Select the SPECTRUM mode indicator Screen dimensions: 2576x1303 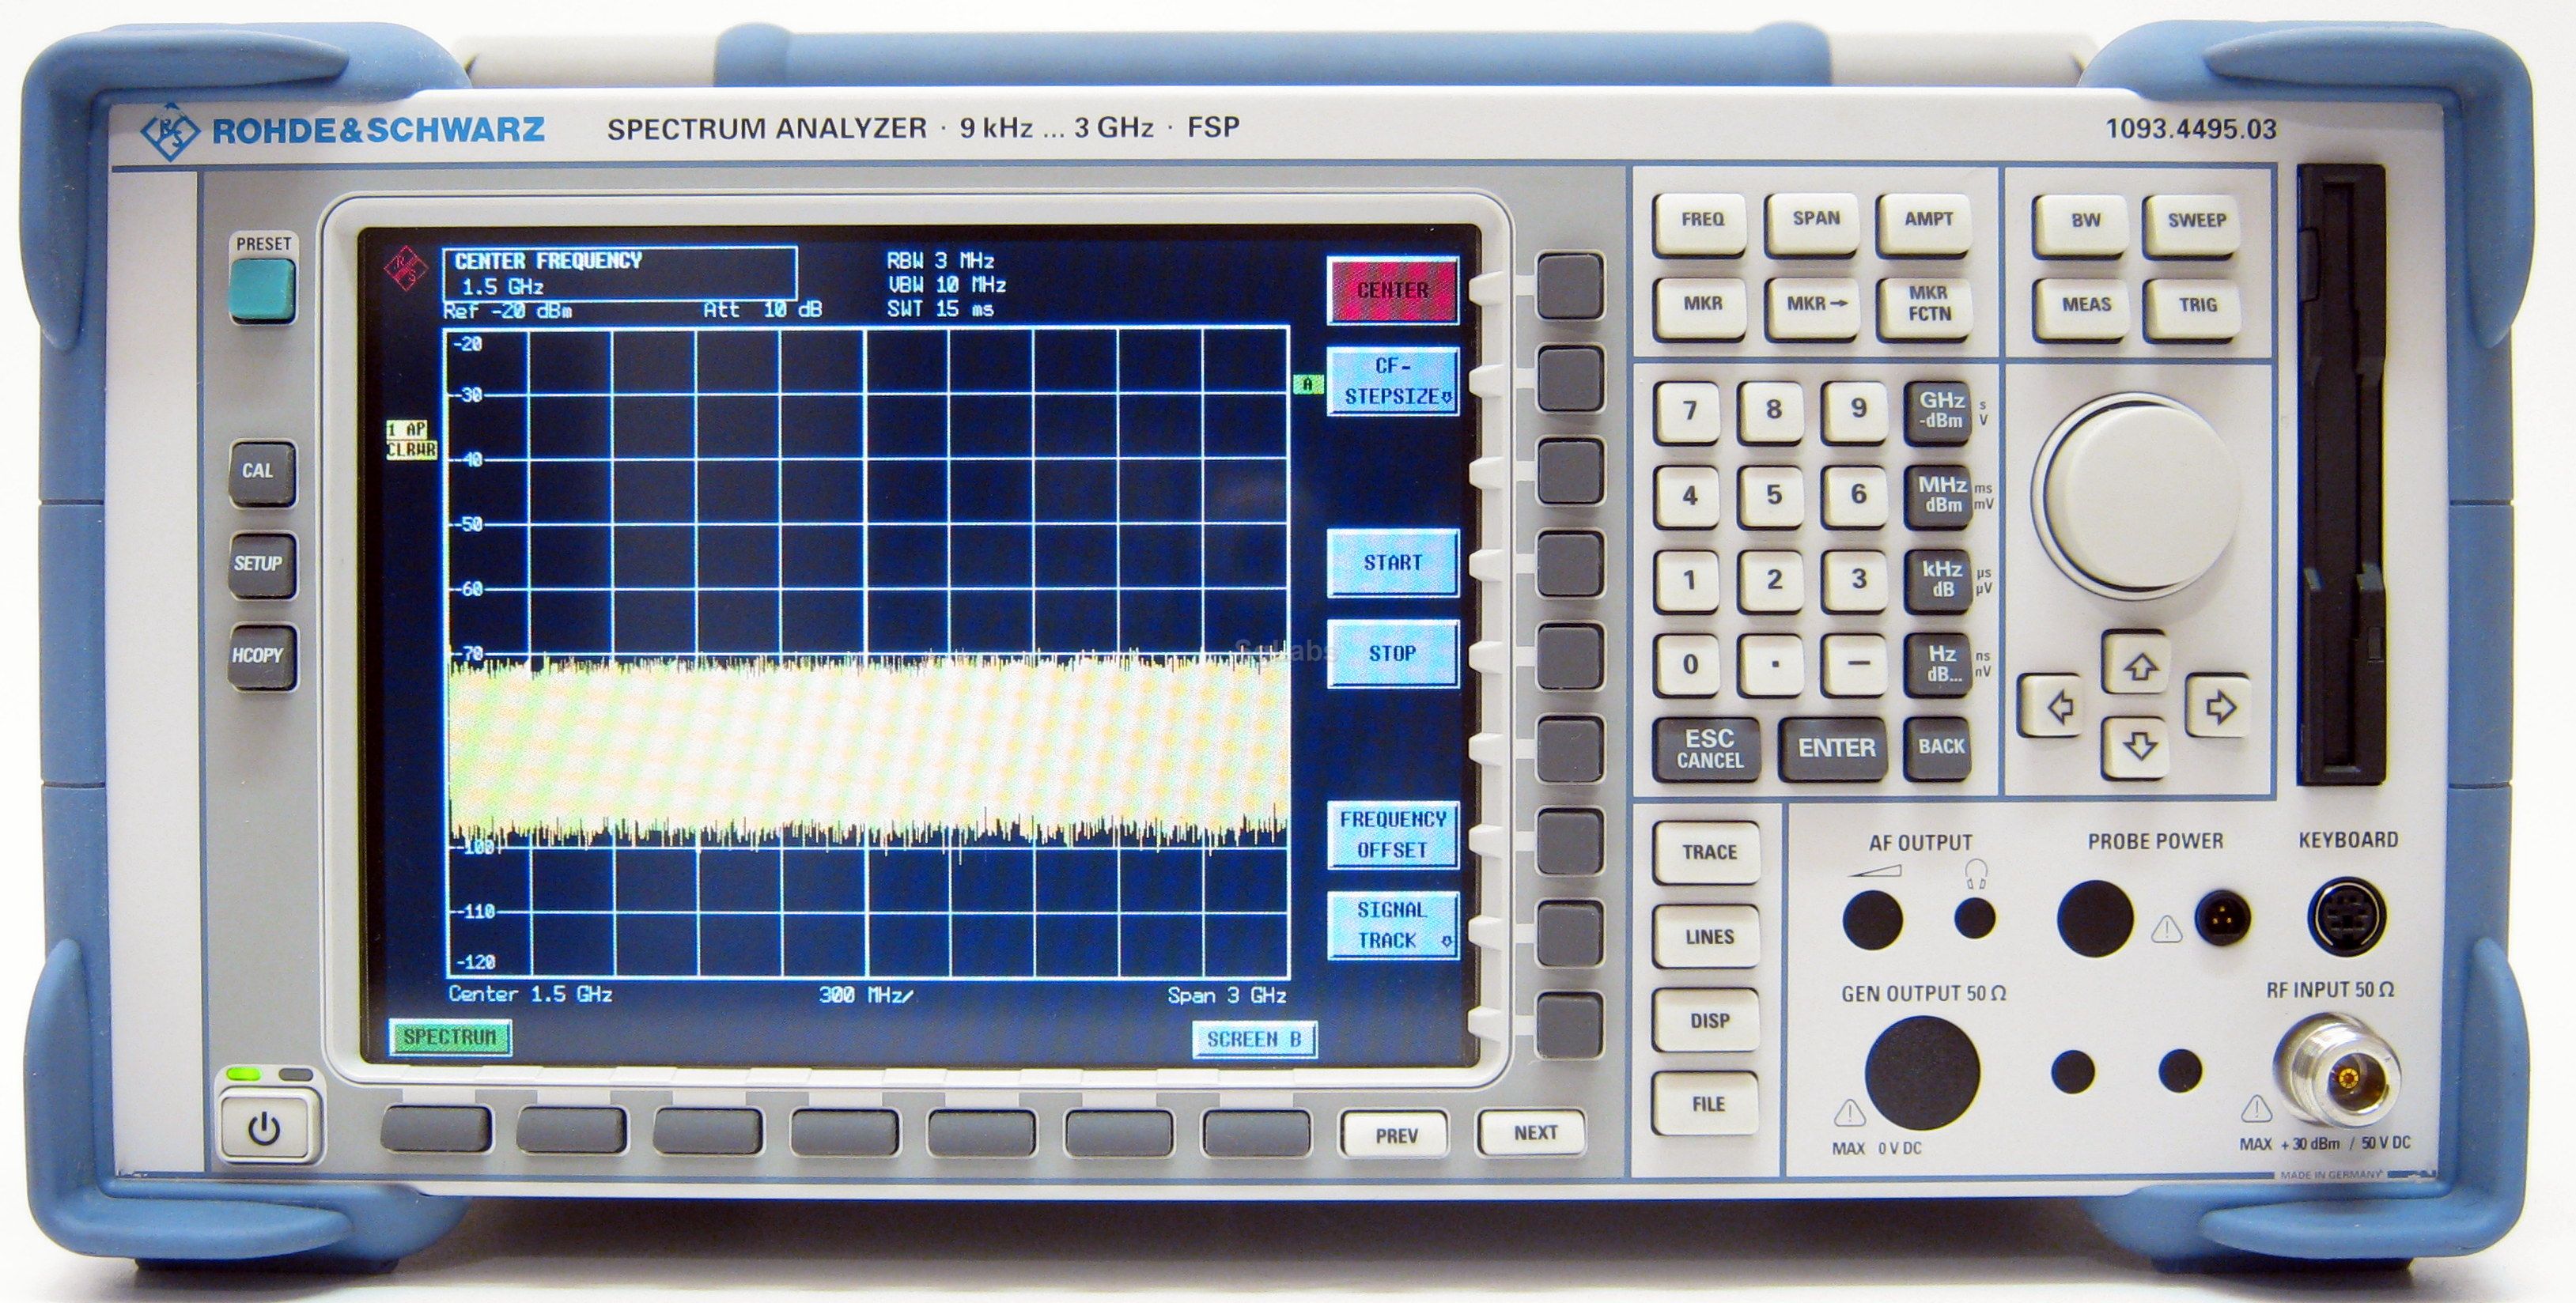(450, 1037)
